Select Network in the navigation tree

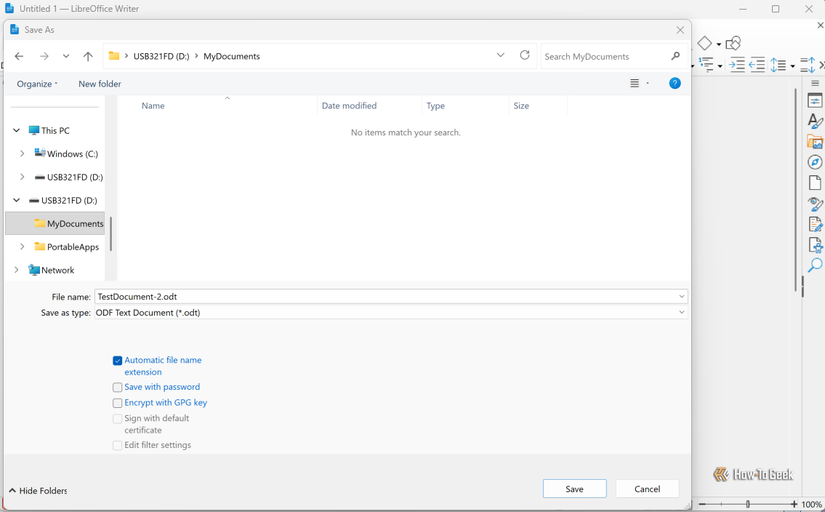(57, 270)
